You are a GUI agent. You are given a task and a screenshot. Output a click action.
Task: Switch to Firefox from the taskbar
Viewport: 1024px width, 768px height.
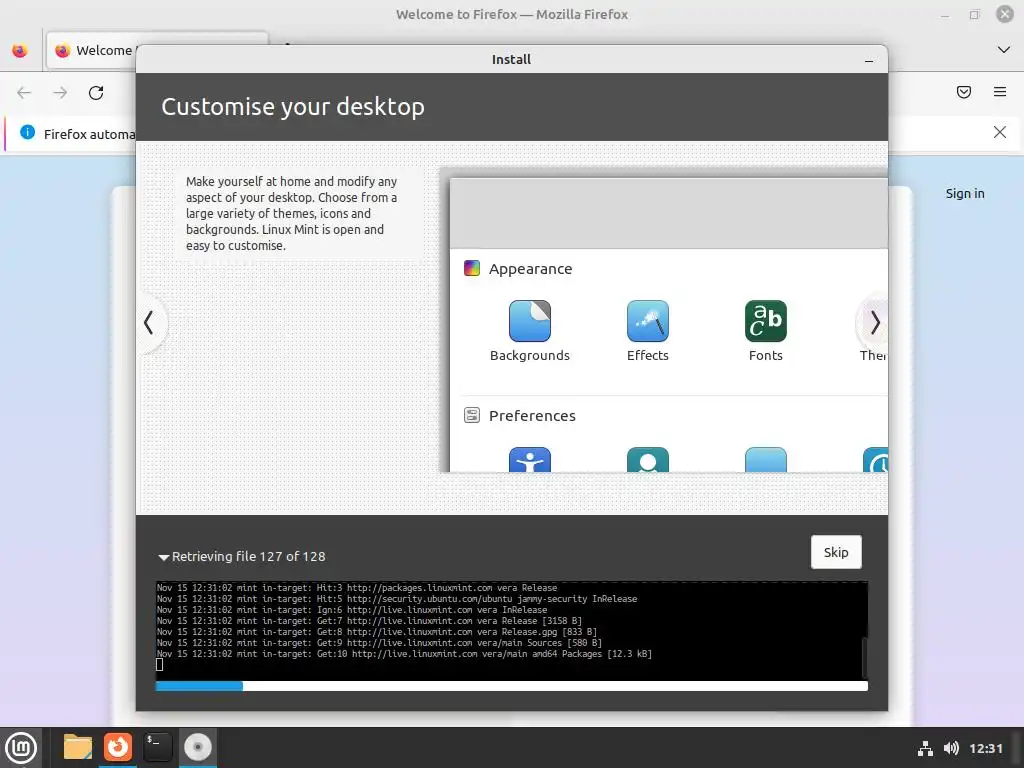[x=118, y=747]
